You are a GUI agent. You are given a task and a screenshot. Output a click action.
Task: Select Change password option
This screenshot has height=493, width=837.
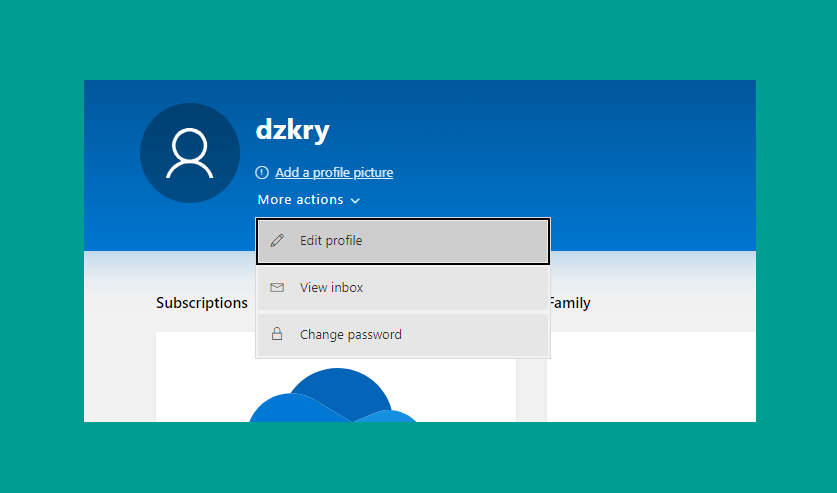(403, 335)
